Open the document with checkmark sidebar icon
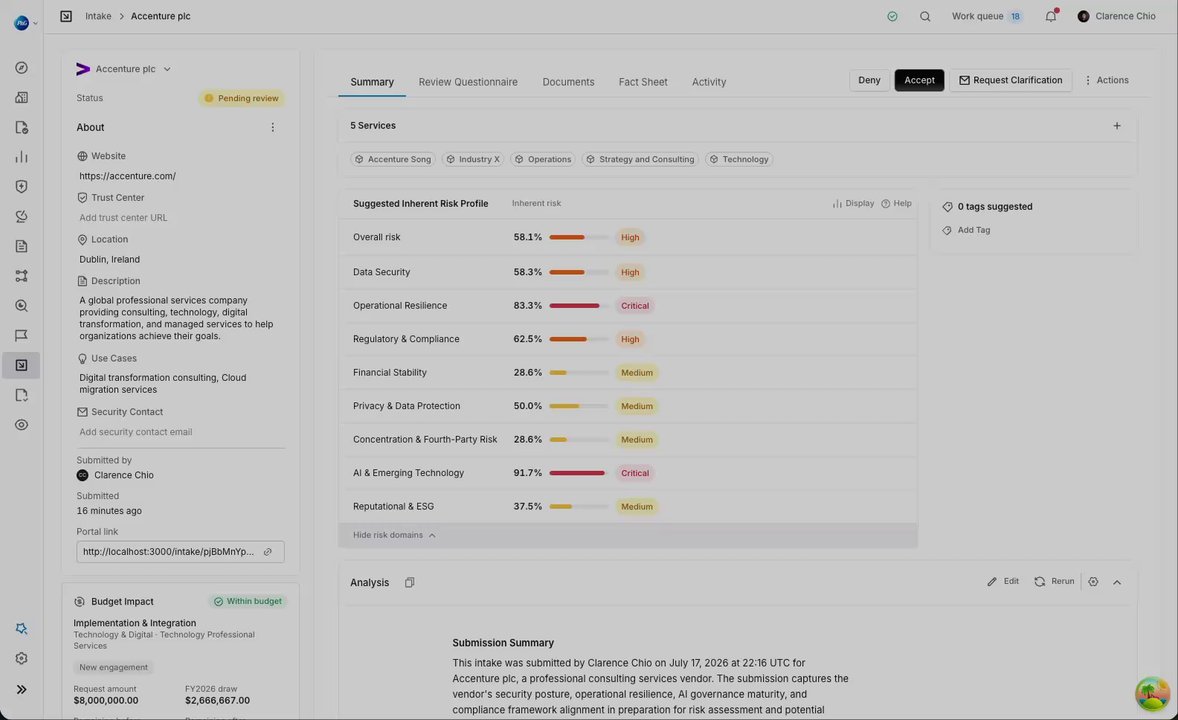The height and width of the screenshot is (720, 1178). (22, 127)
